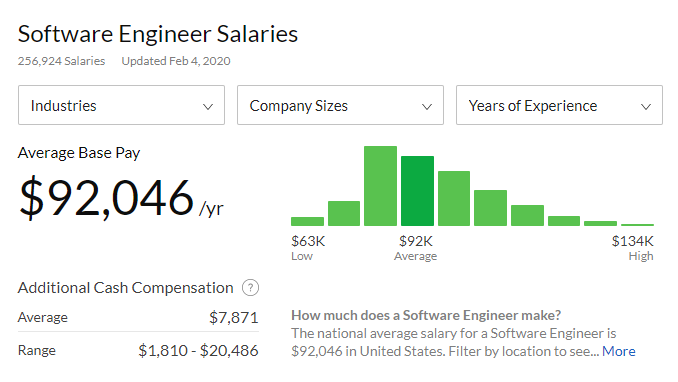The image size is (678, 382).
Task: Open Years of Experience dropdown
Action: 559,105
